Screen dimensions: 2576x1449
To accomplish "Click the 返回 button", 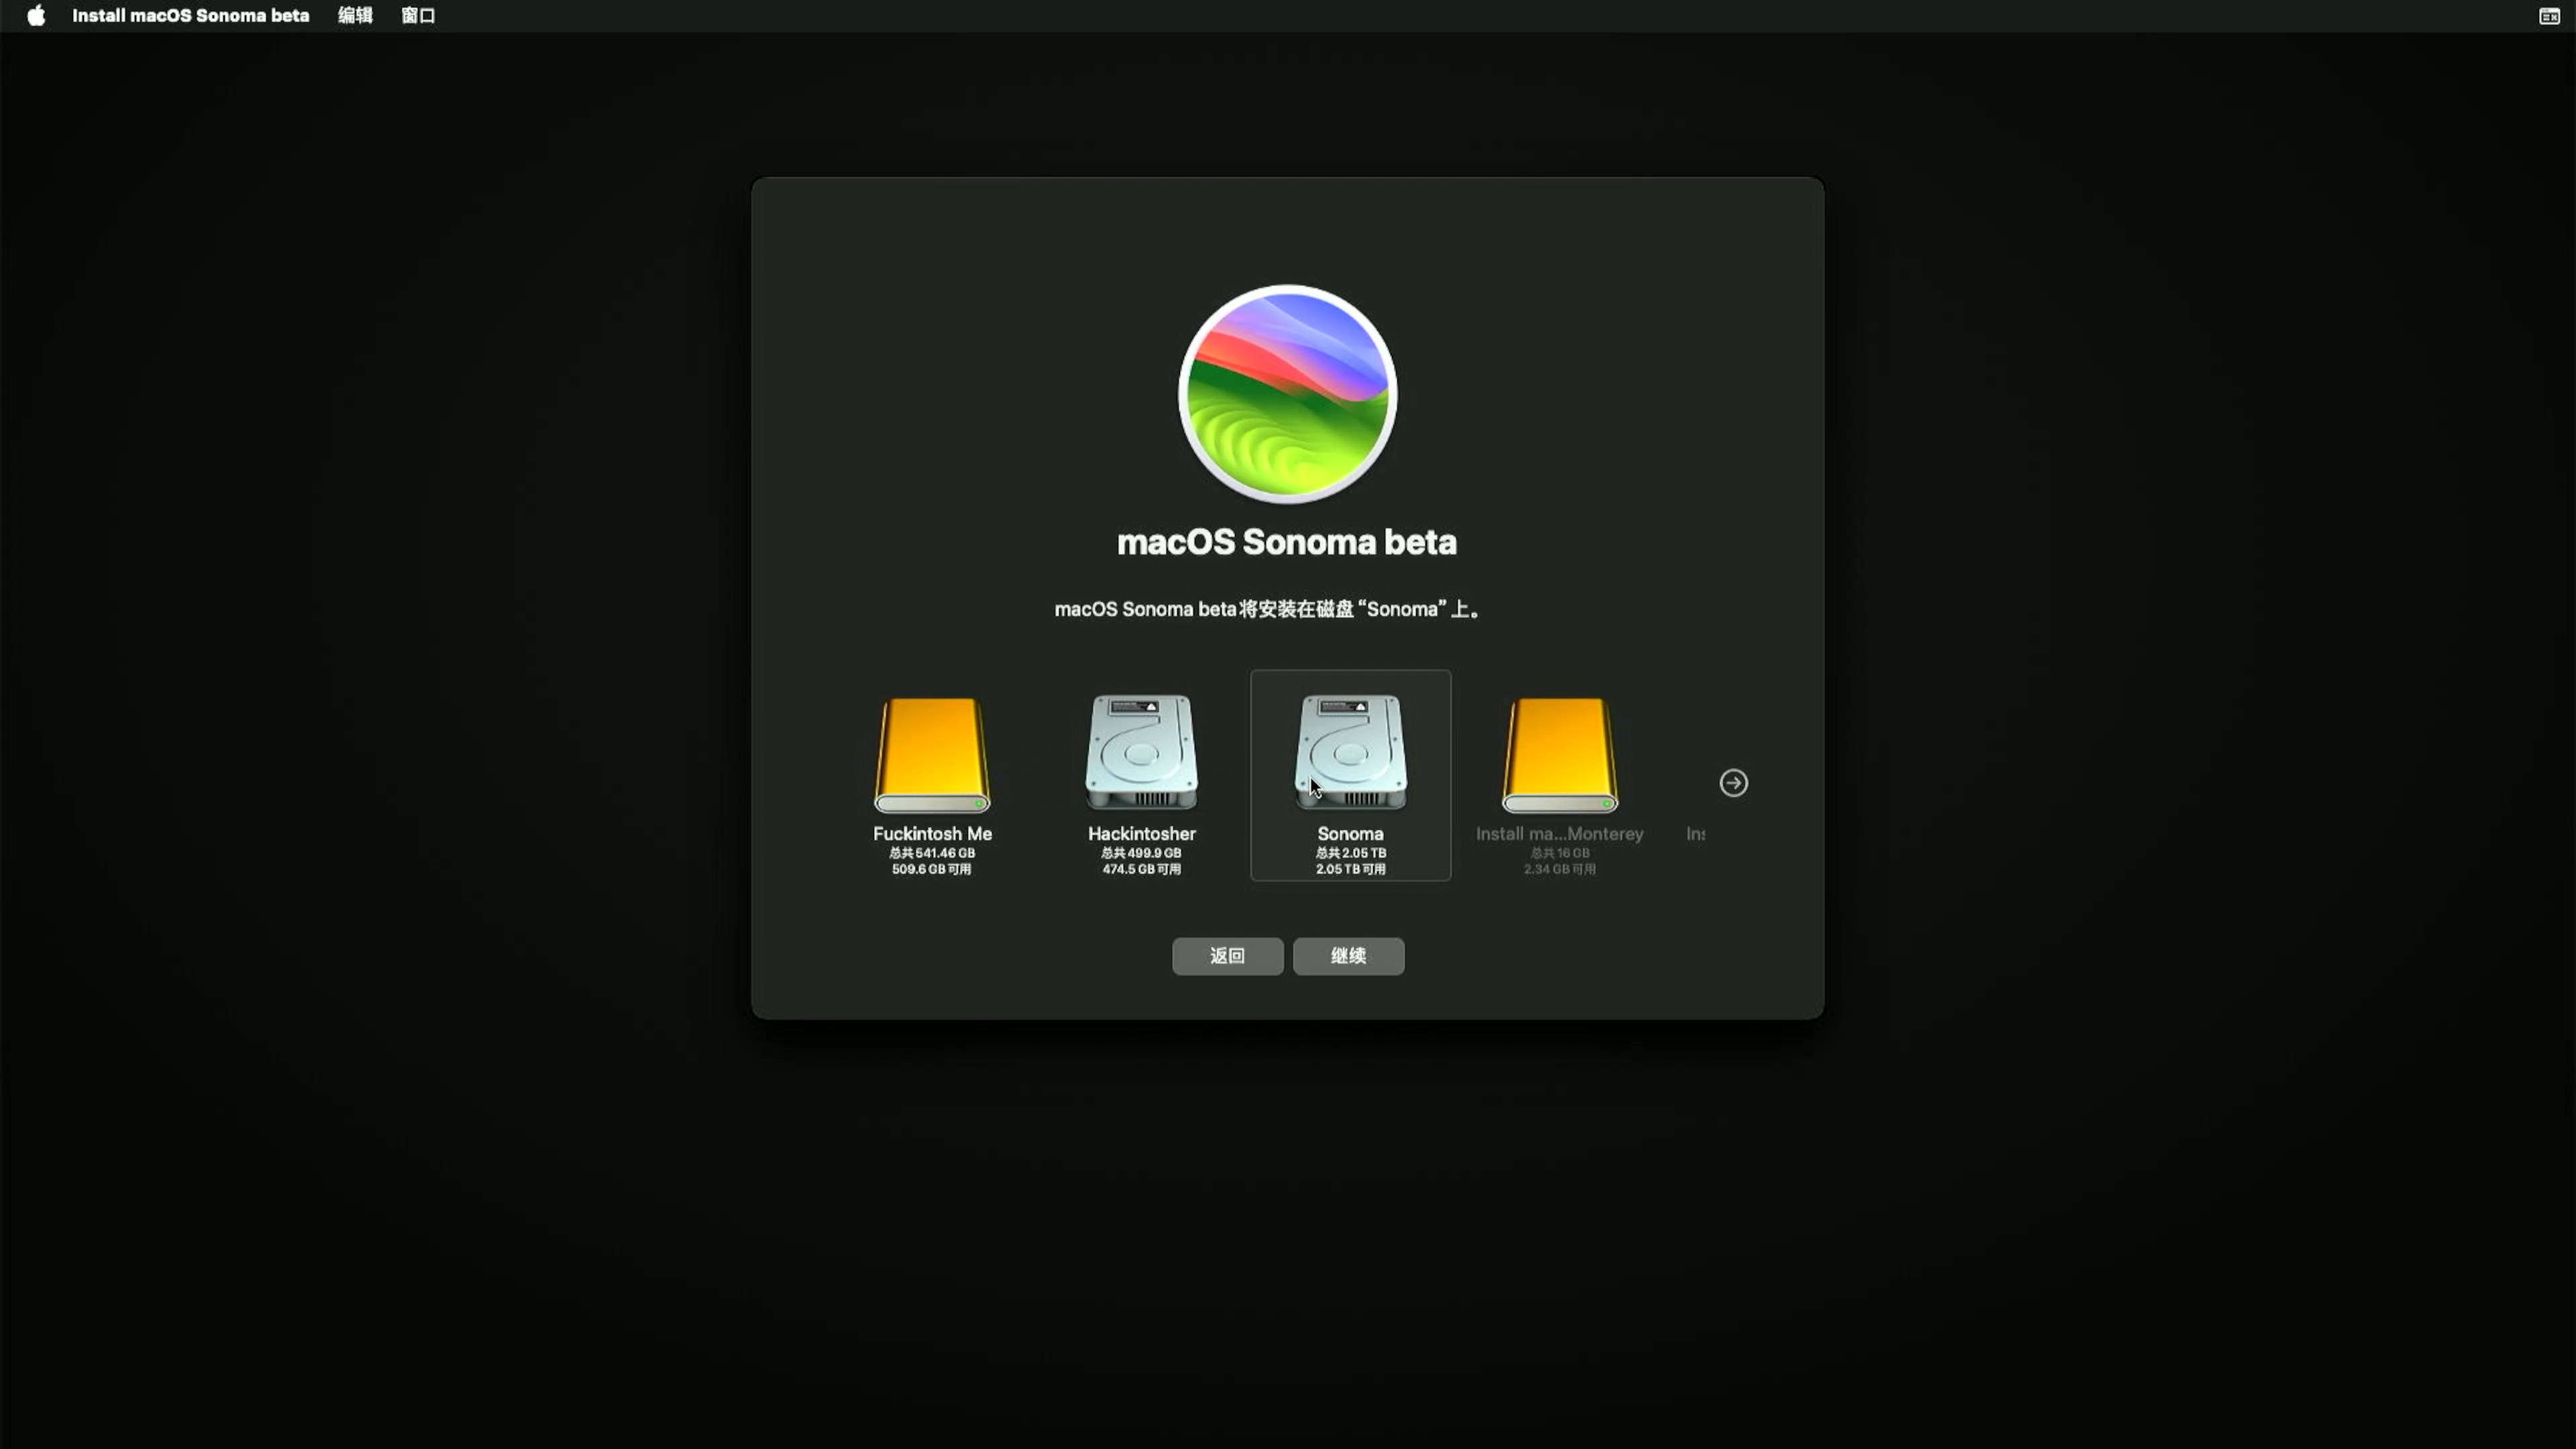I will point(1227,956).
